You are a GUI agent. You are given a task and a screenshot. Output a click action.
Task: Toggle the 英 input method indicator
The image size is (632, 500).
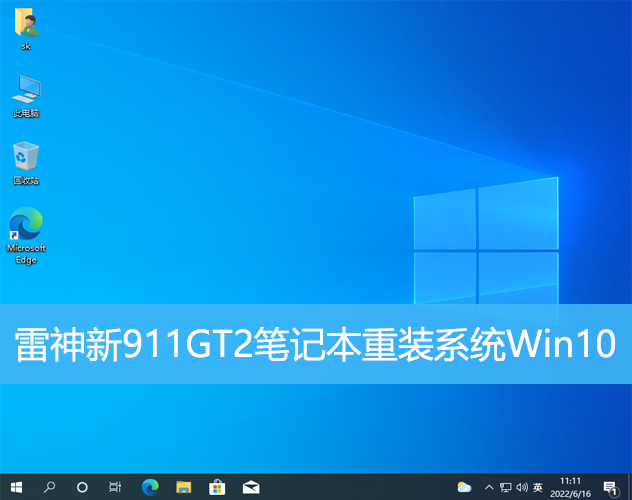coord(538,487)
